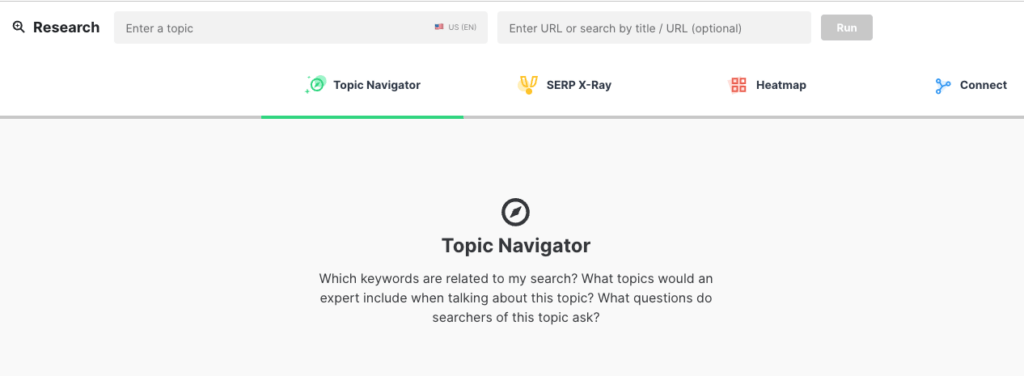Focus the Enter URL or search by title field
The width and height of the screenshot is (1024, 376).
click(x=654, y=28)
